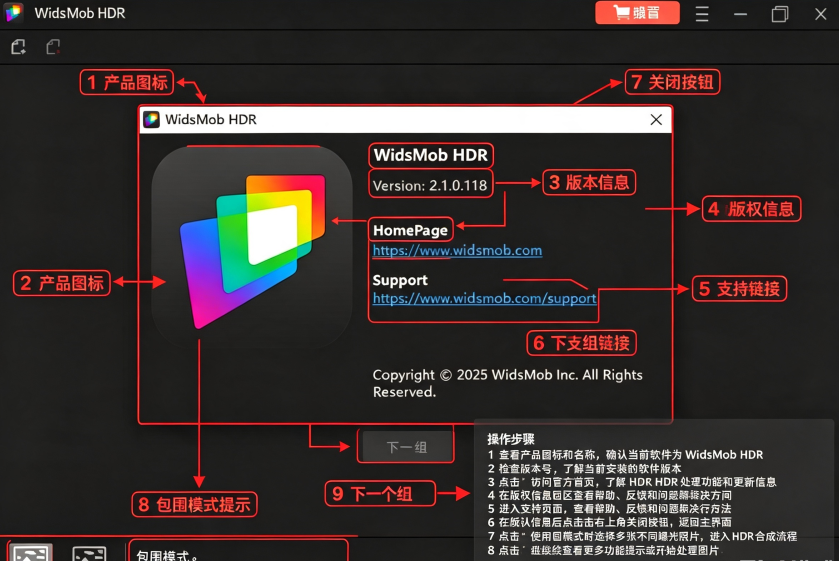The height and width of the screenshot is (561, 839).
Task: Click the remove-file toolbar icon with red mark
Action: tap(53, 47)
